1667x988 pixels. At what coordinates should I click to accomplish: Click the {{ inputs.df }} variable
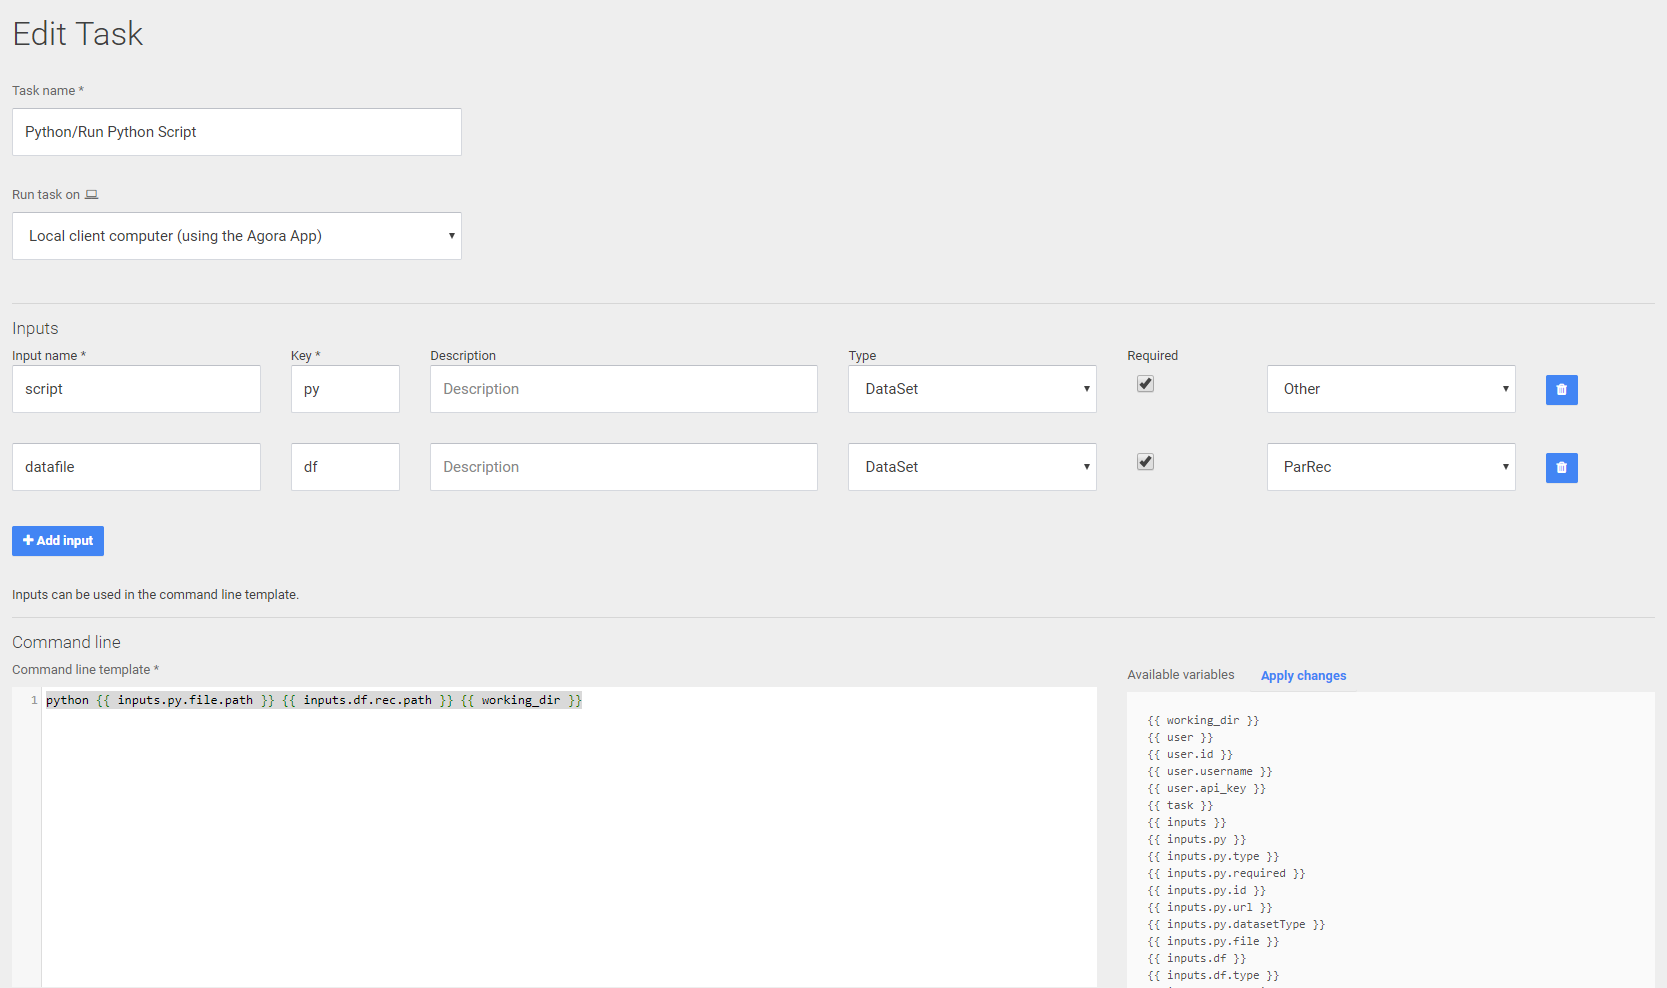[1197, 958]
